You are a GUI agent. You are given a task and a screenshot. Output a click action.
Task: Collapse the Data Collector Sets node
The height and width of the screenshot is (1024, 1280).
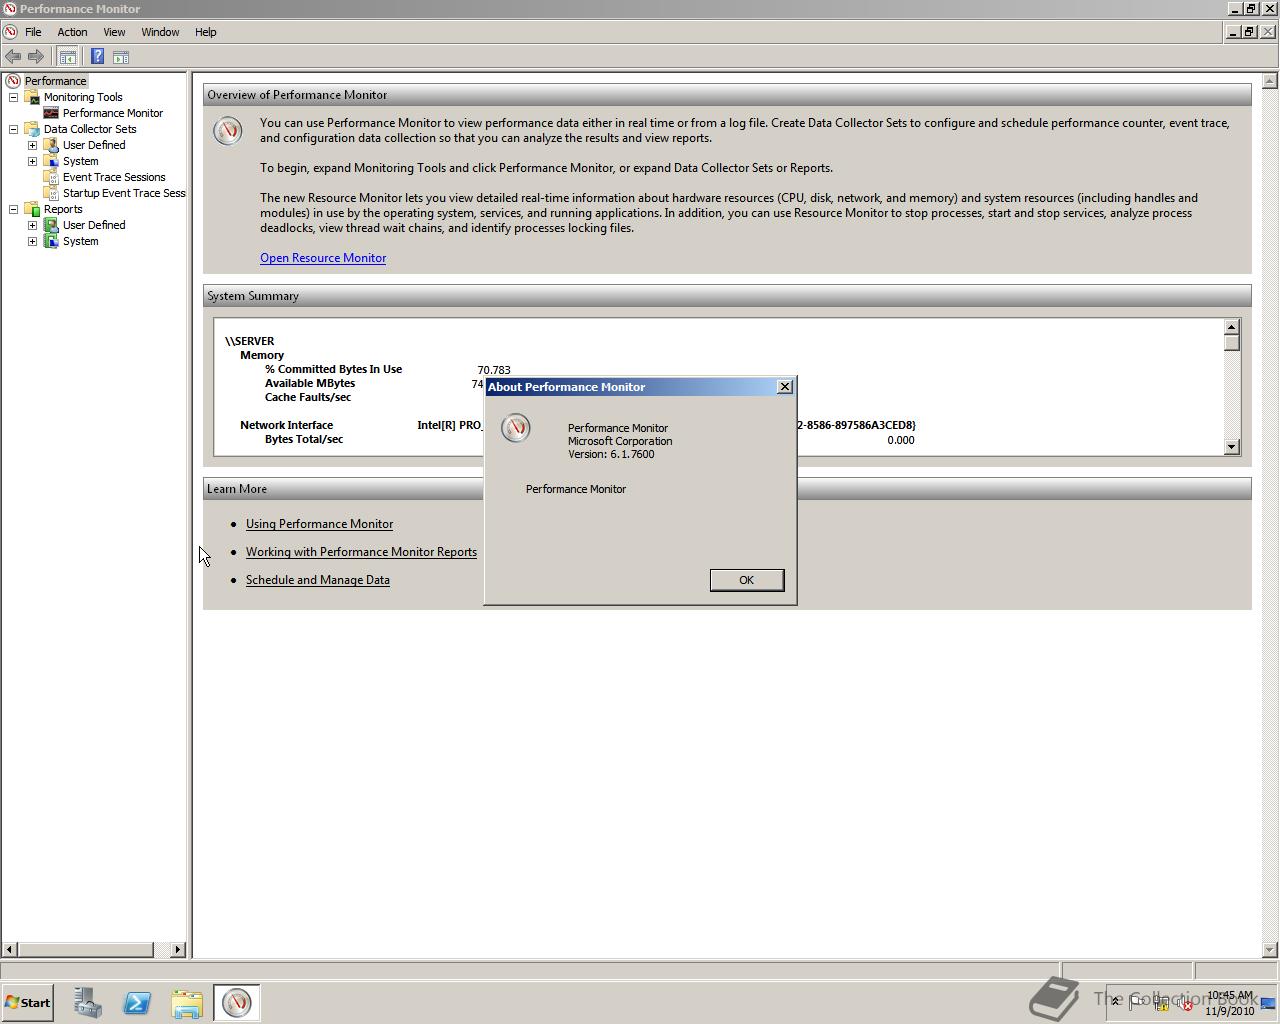[13, 129]
